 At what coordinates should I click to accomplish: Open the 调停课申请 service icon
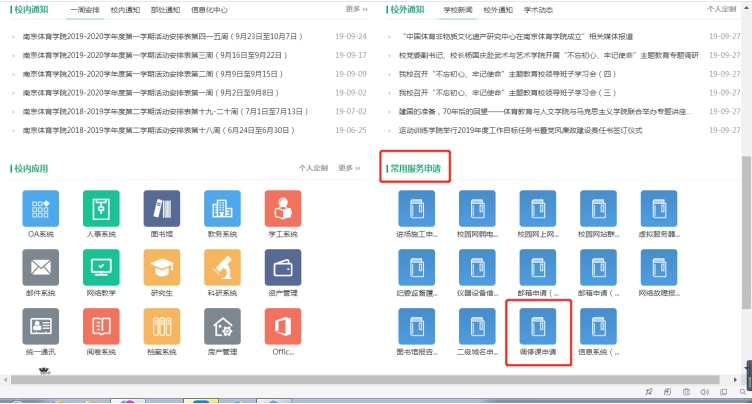coord(538,326)
